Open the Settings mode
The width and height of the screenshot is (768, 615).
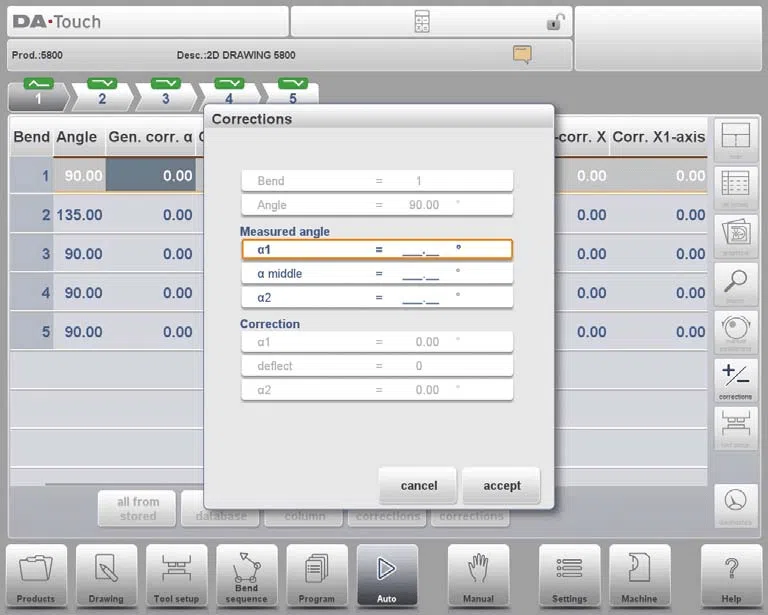[569, 576]
